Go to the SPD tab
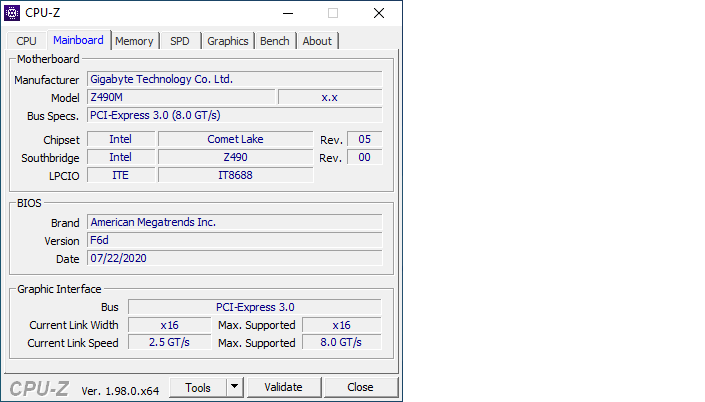 (x=180, y=41)
